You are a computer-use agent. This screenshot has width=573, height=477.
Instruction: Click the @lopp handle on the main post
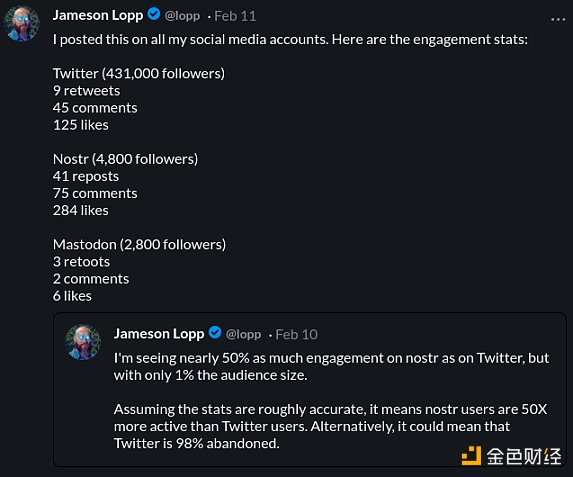point(182,16)
